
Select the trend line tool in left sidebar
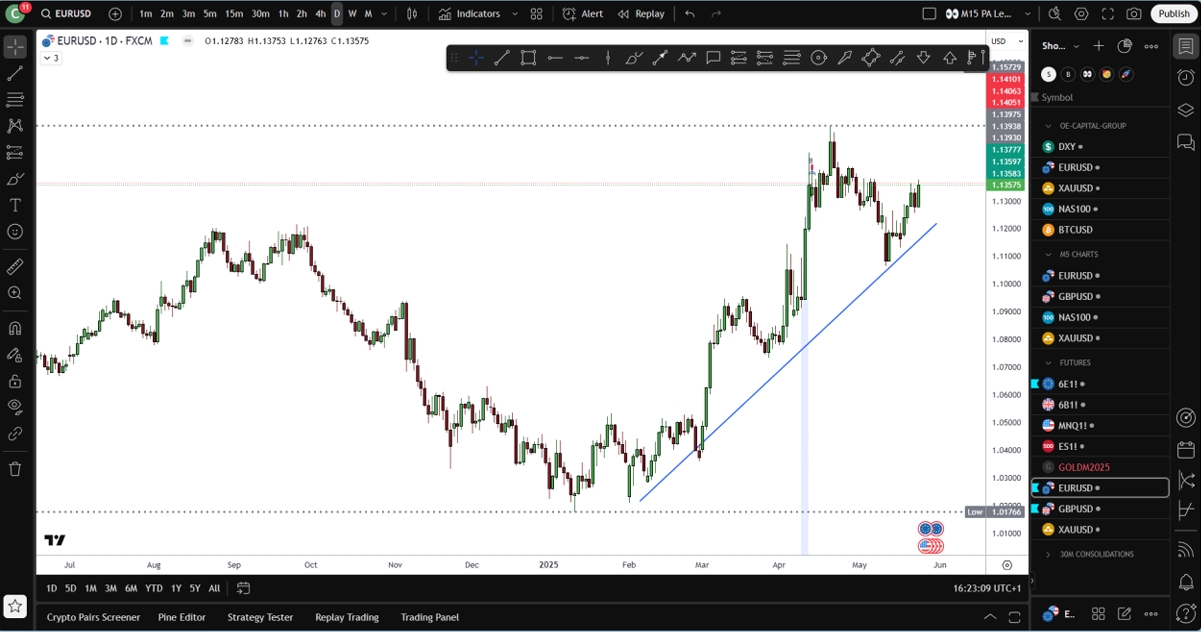(15, 74)
